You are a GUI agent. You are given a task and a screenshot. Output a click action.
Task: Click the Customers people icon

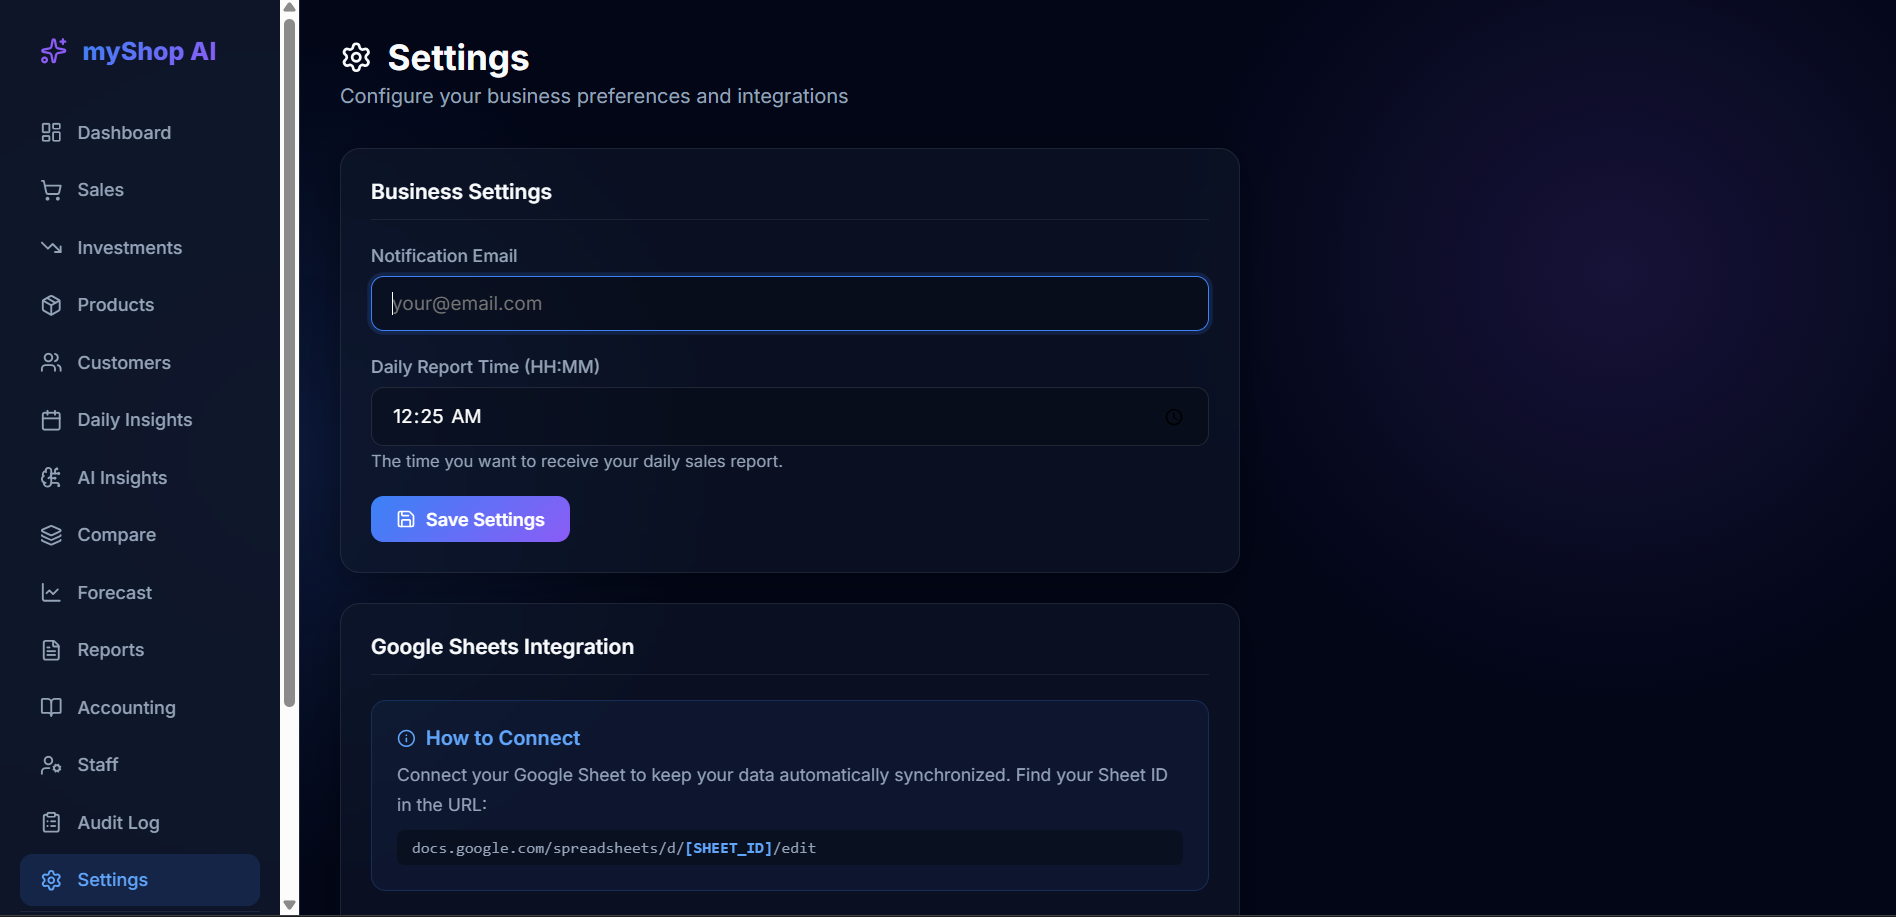click(x=51, y=363)
